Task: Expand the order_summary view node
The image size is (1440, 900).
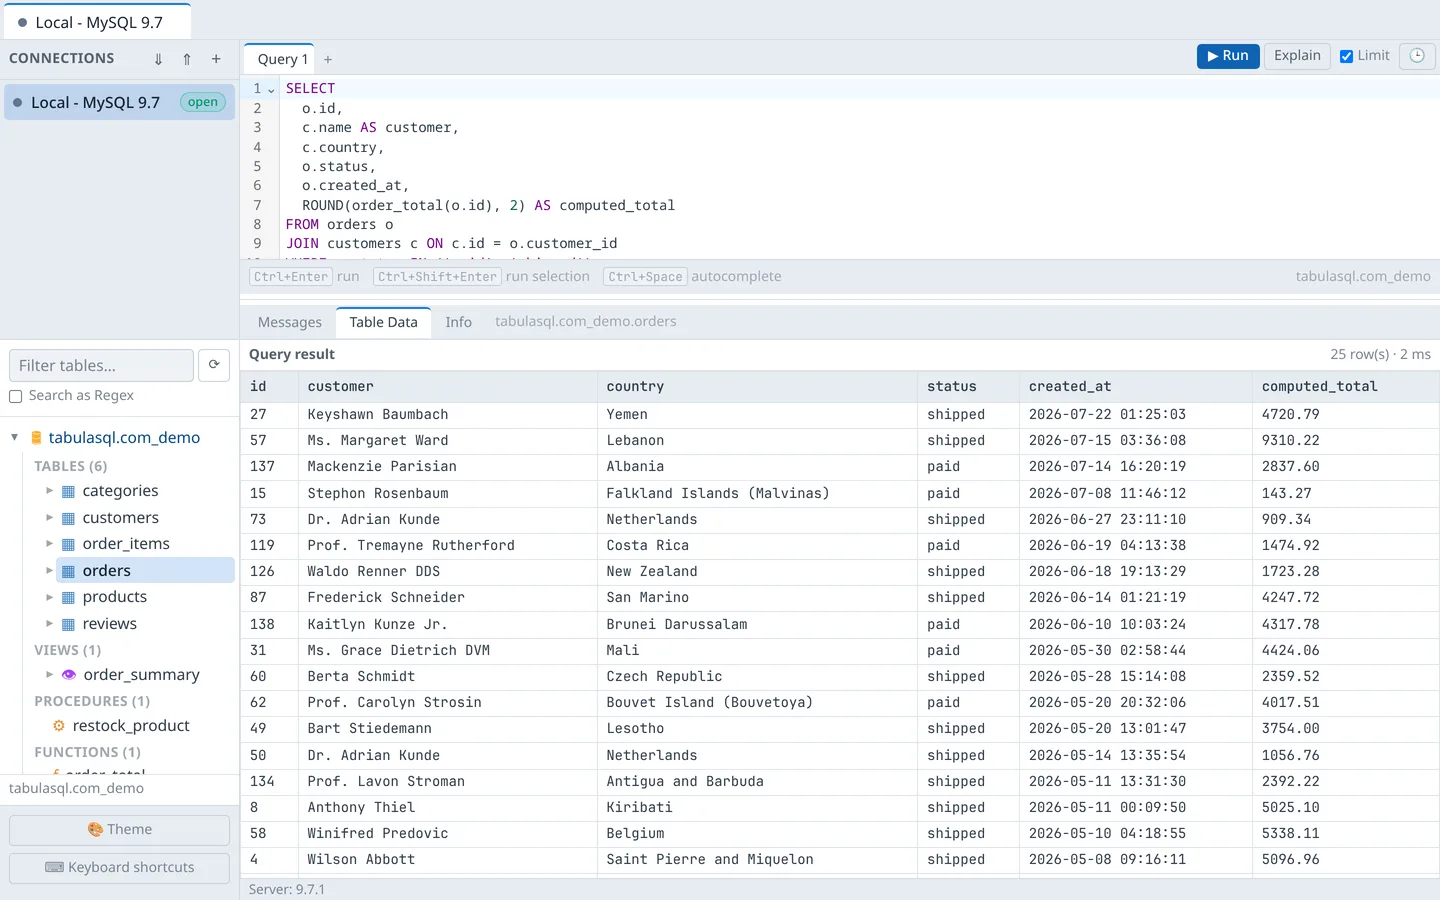Action: click(49, 675)
